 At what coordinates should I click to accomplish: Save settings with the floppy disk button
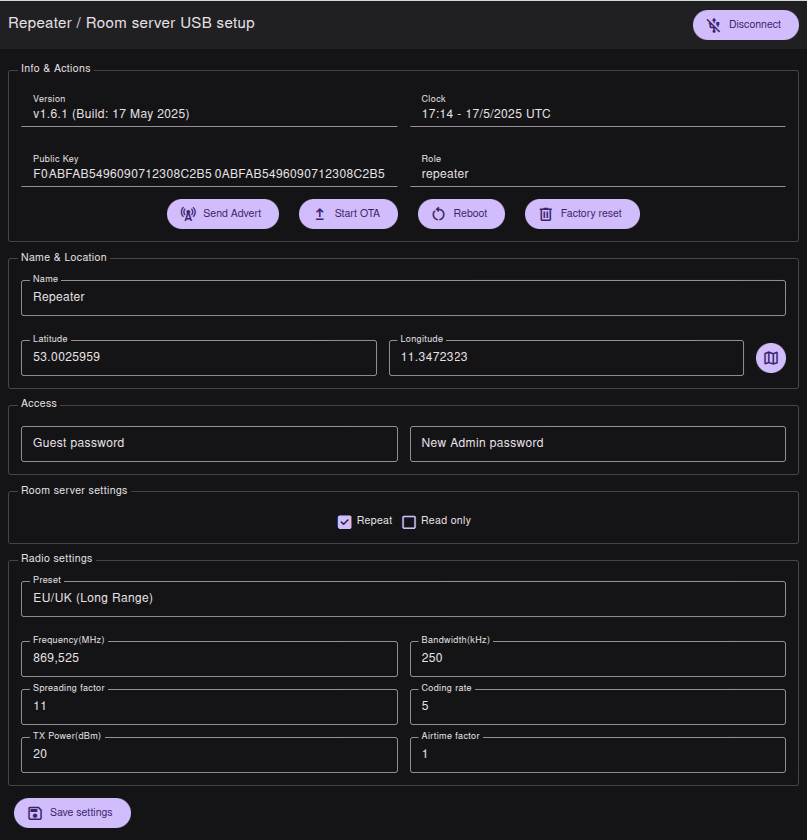(x=72, y=812)
